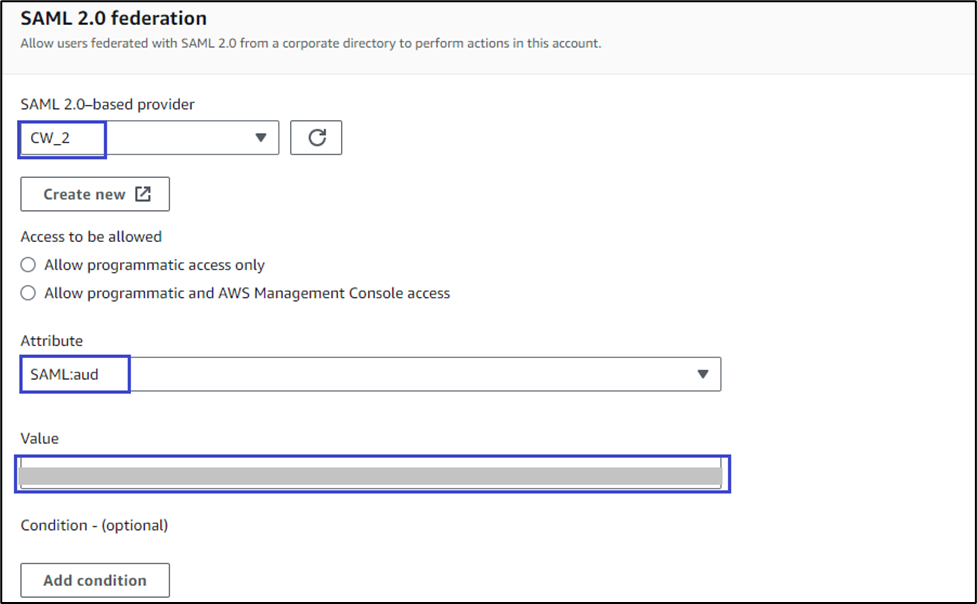Click the arrow of the Attribute dropdown
The image size is (977, 604).
(702, 374)
